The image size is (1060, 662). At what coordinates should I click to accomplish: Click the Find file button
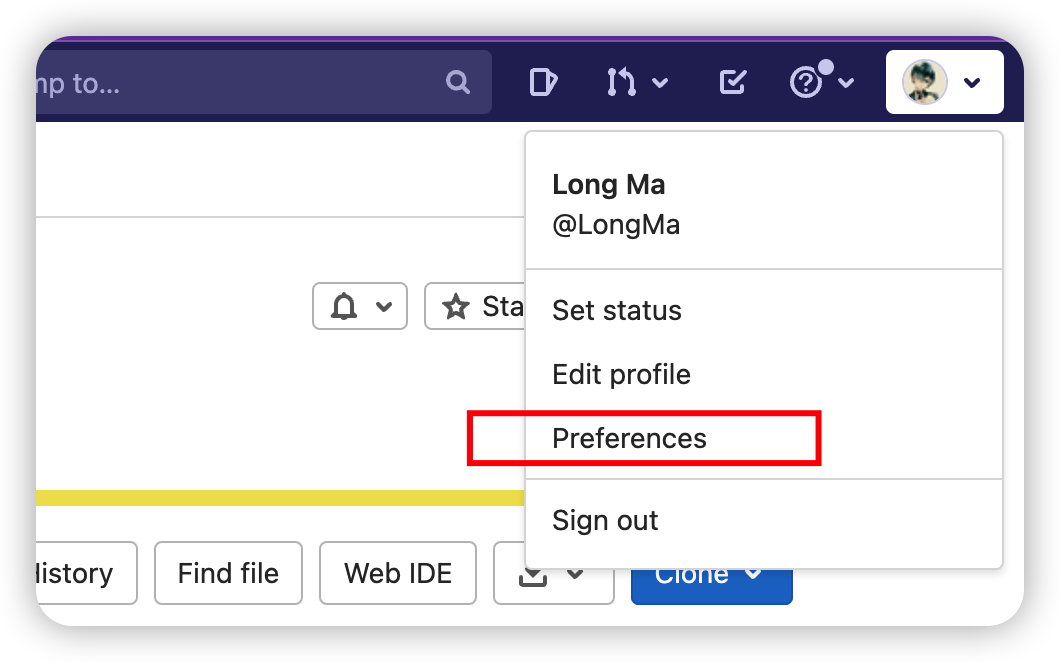point(228,573)
